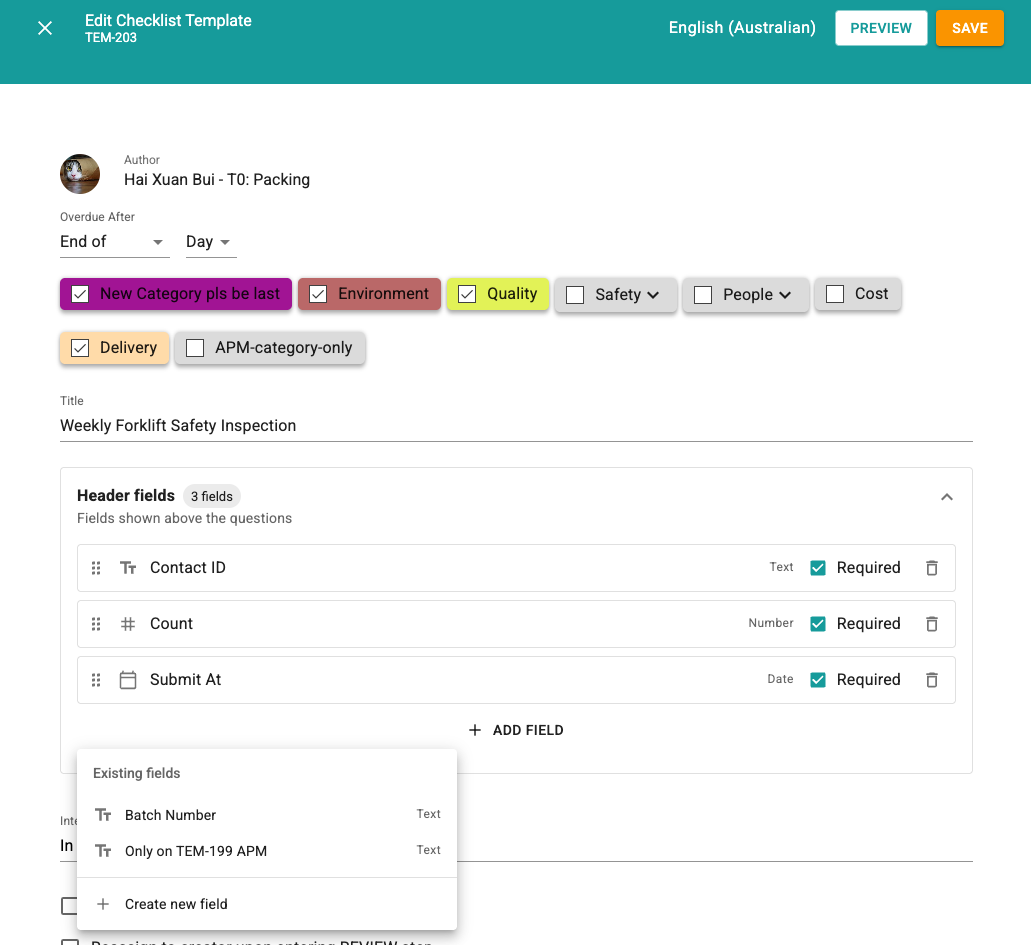Viewport: 1031px width, 945px height.
Task: Collapse the Header fields section
Action: point(947,497)
